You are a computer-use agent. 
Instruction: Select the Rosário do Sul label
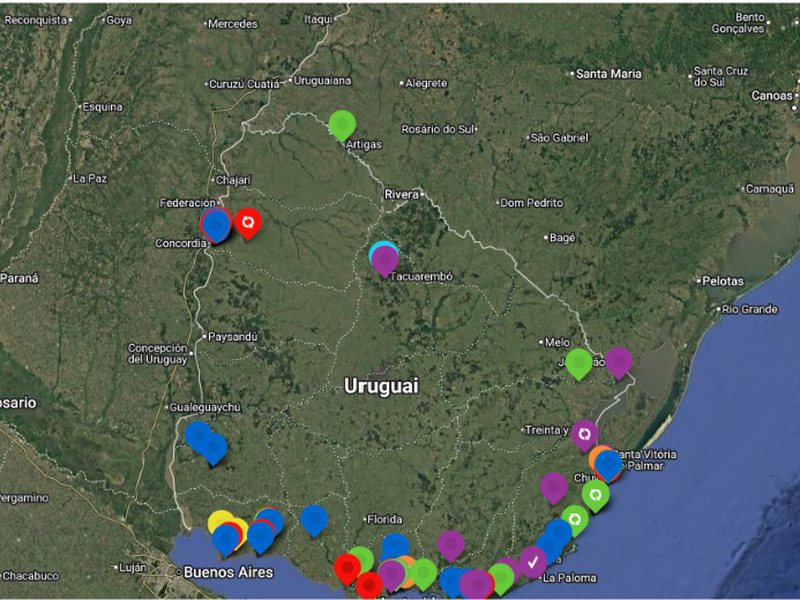click(438, 129)
